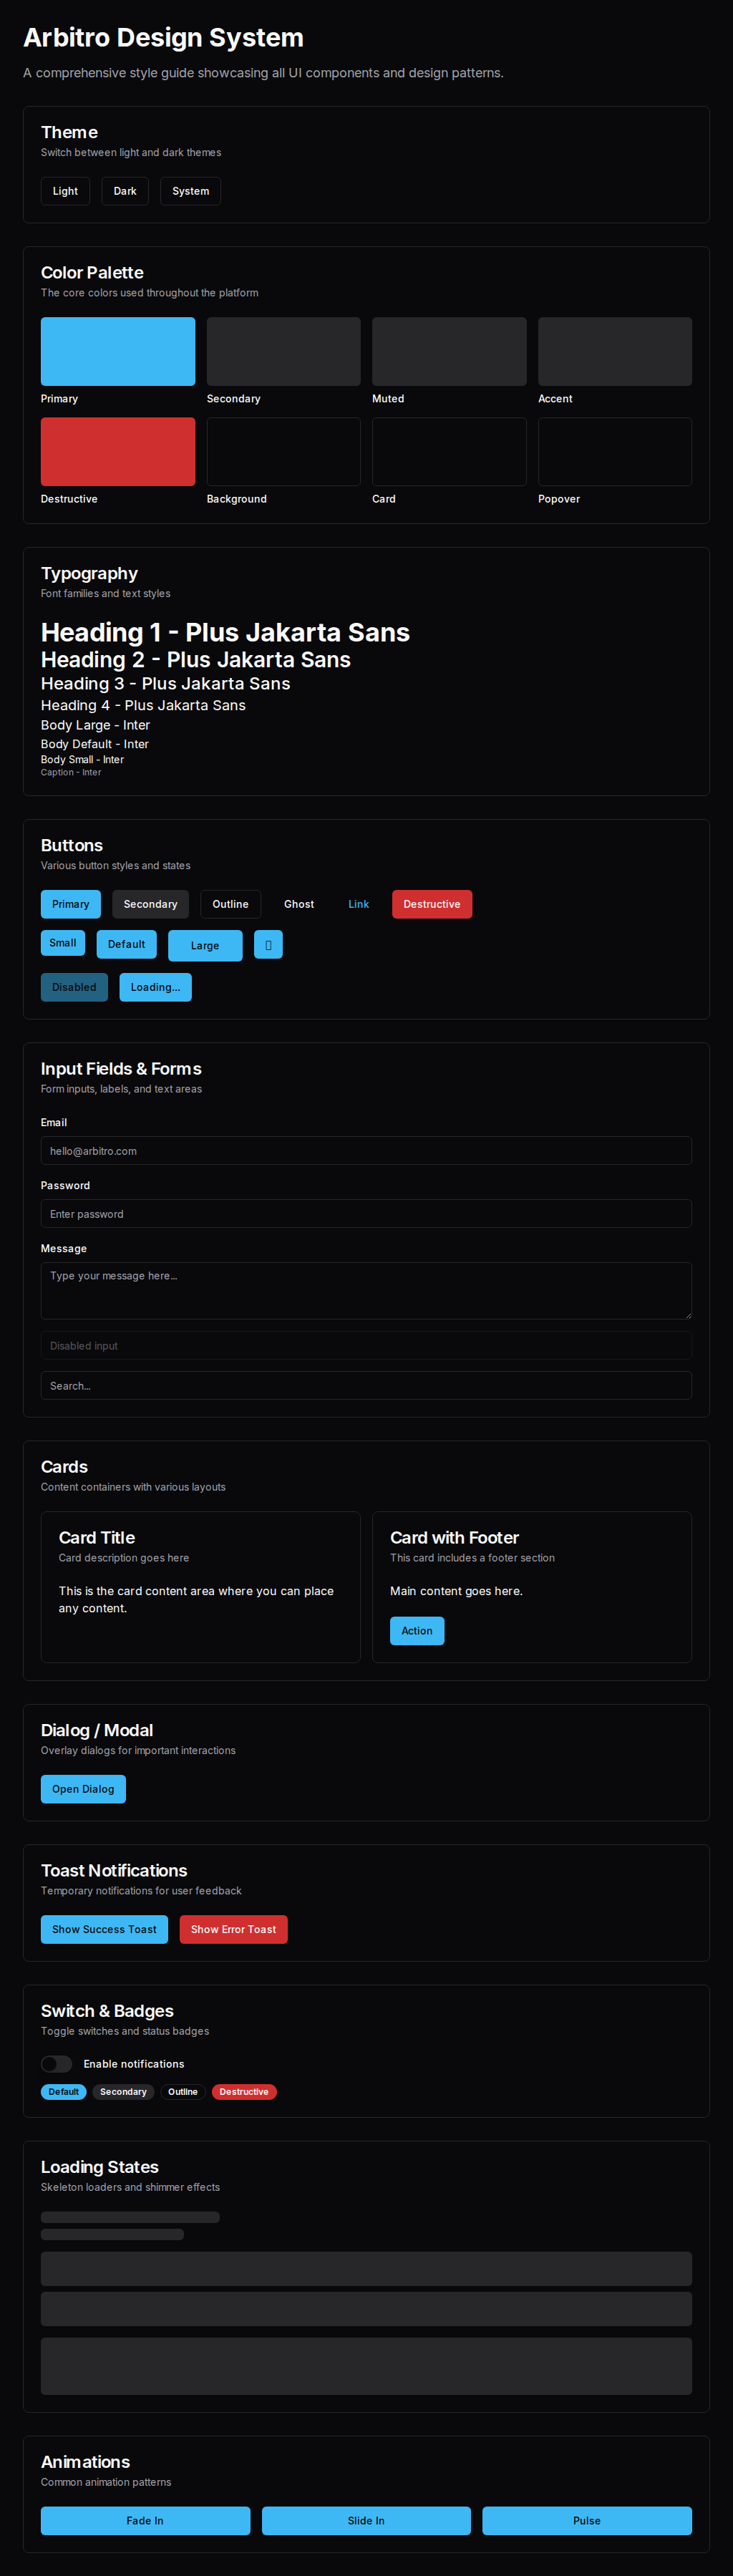The image size is (733, 2576).
Task: Click the Card Title heading
Action: tap(97, 1538)
